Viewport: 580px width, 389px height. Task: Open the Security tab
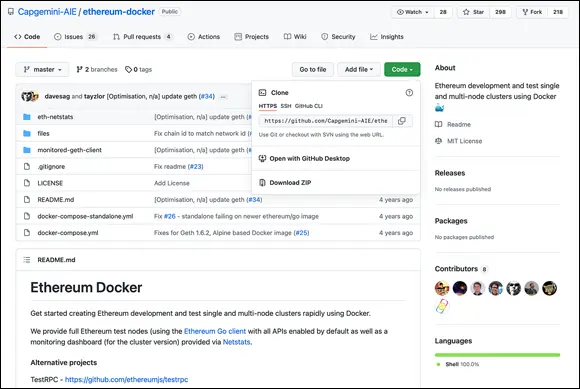[338, 37]
